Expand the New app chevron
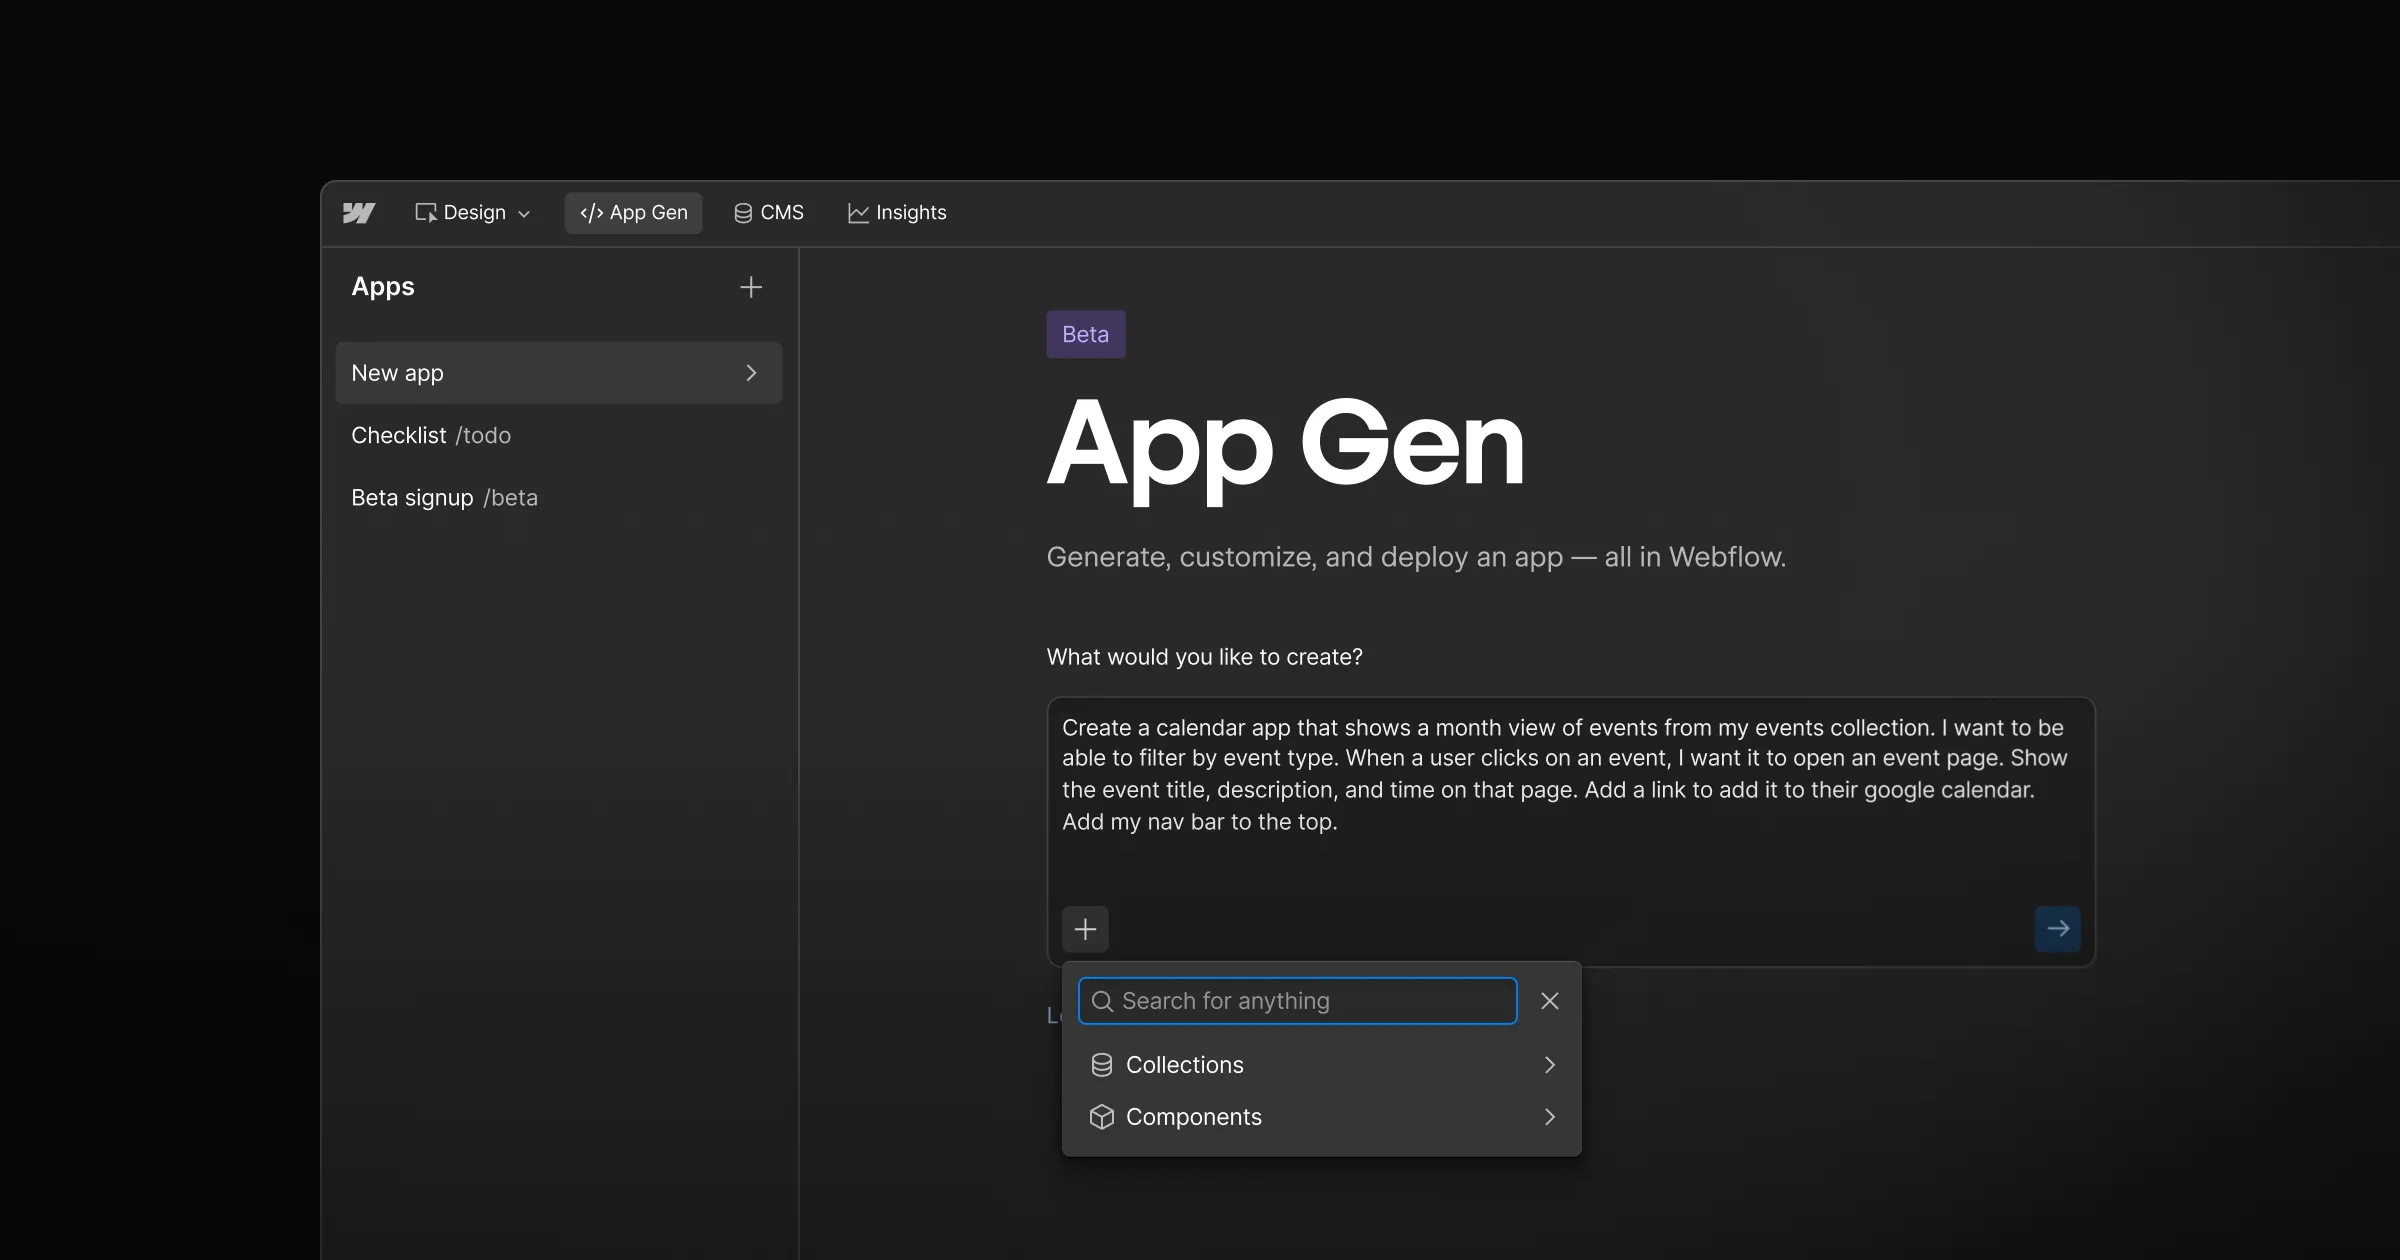The width and height of the screenshot is (2400, 1260). point(751,373)
